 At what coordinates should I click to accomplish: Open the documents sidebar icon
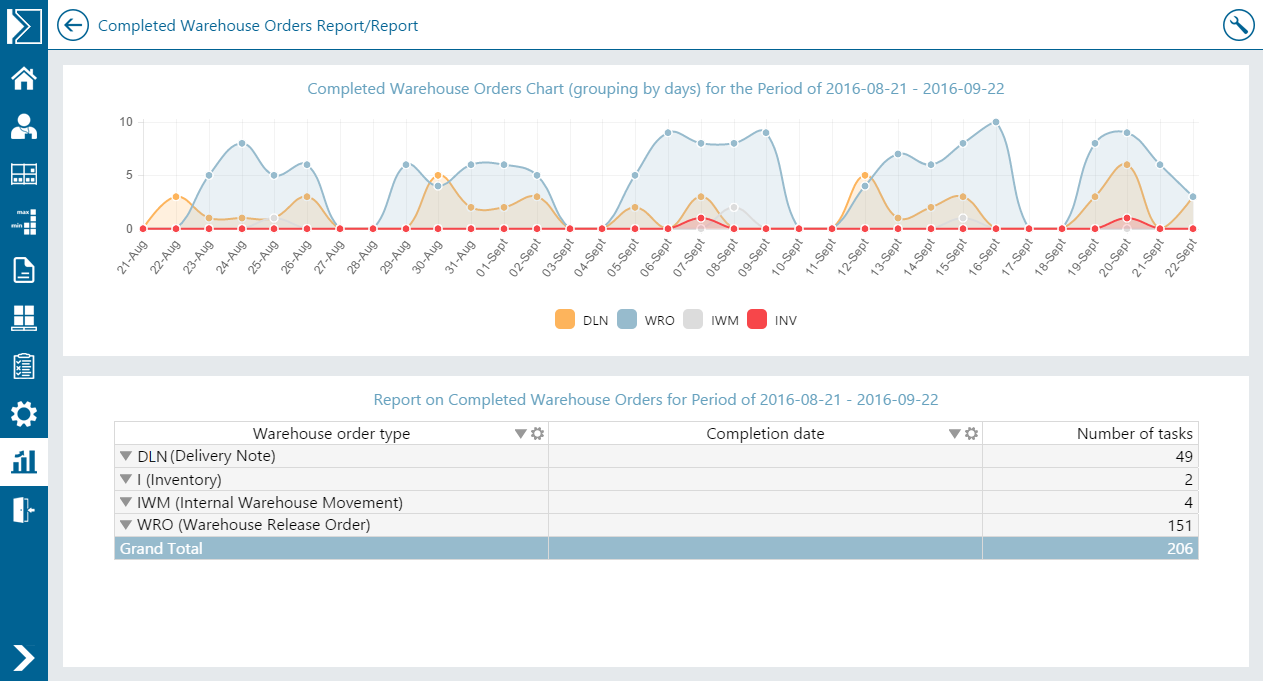click(x=24, y=270)
